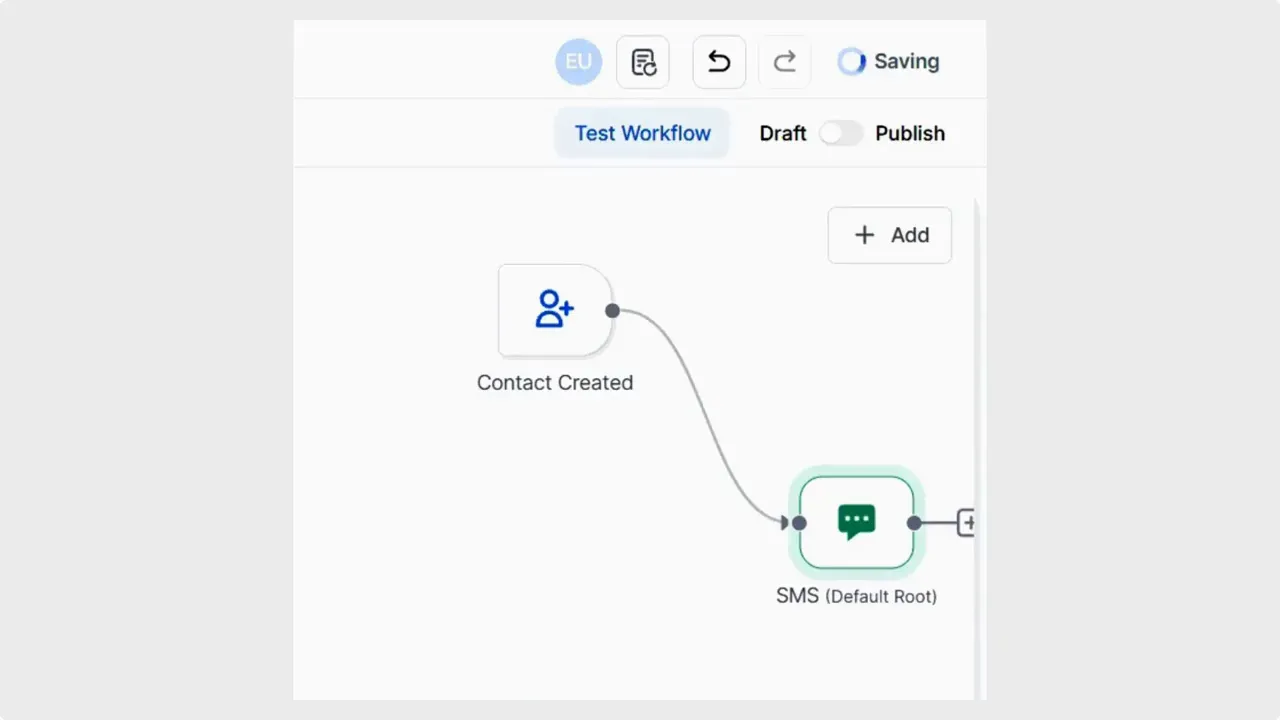Select the Contact Created node label
1280x720 pixels.
[x=555, y=382]
